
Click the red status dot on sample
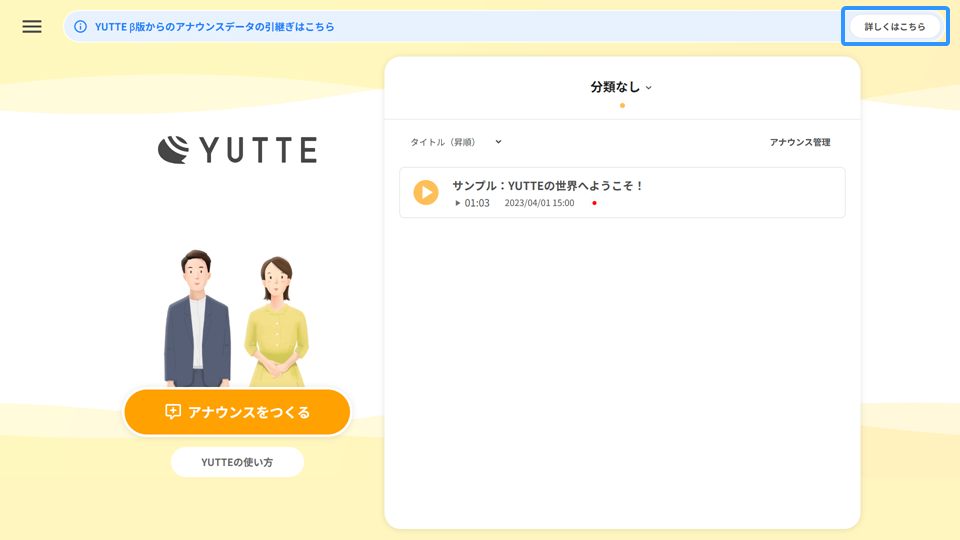594,203
